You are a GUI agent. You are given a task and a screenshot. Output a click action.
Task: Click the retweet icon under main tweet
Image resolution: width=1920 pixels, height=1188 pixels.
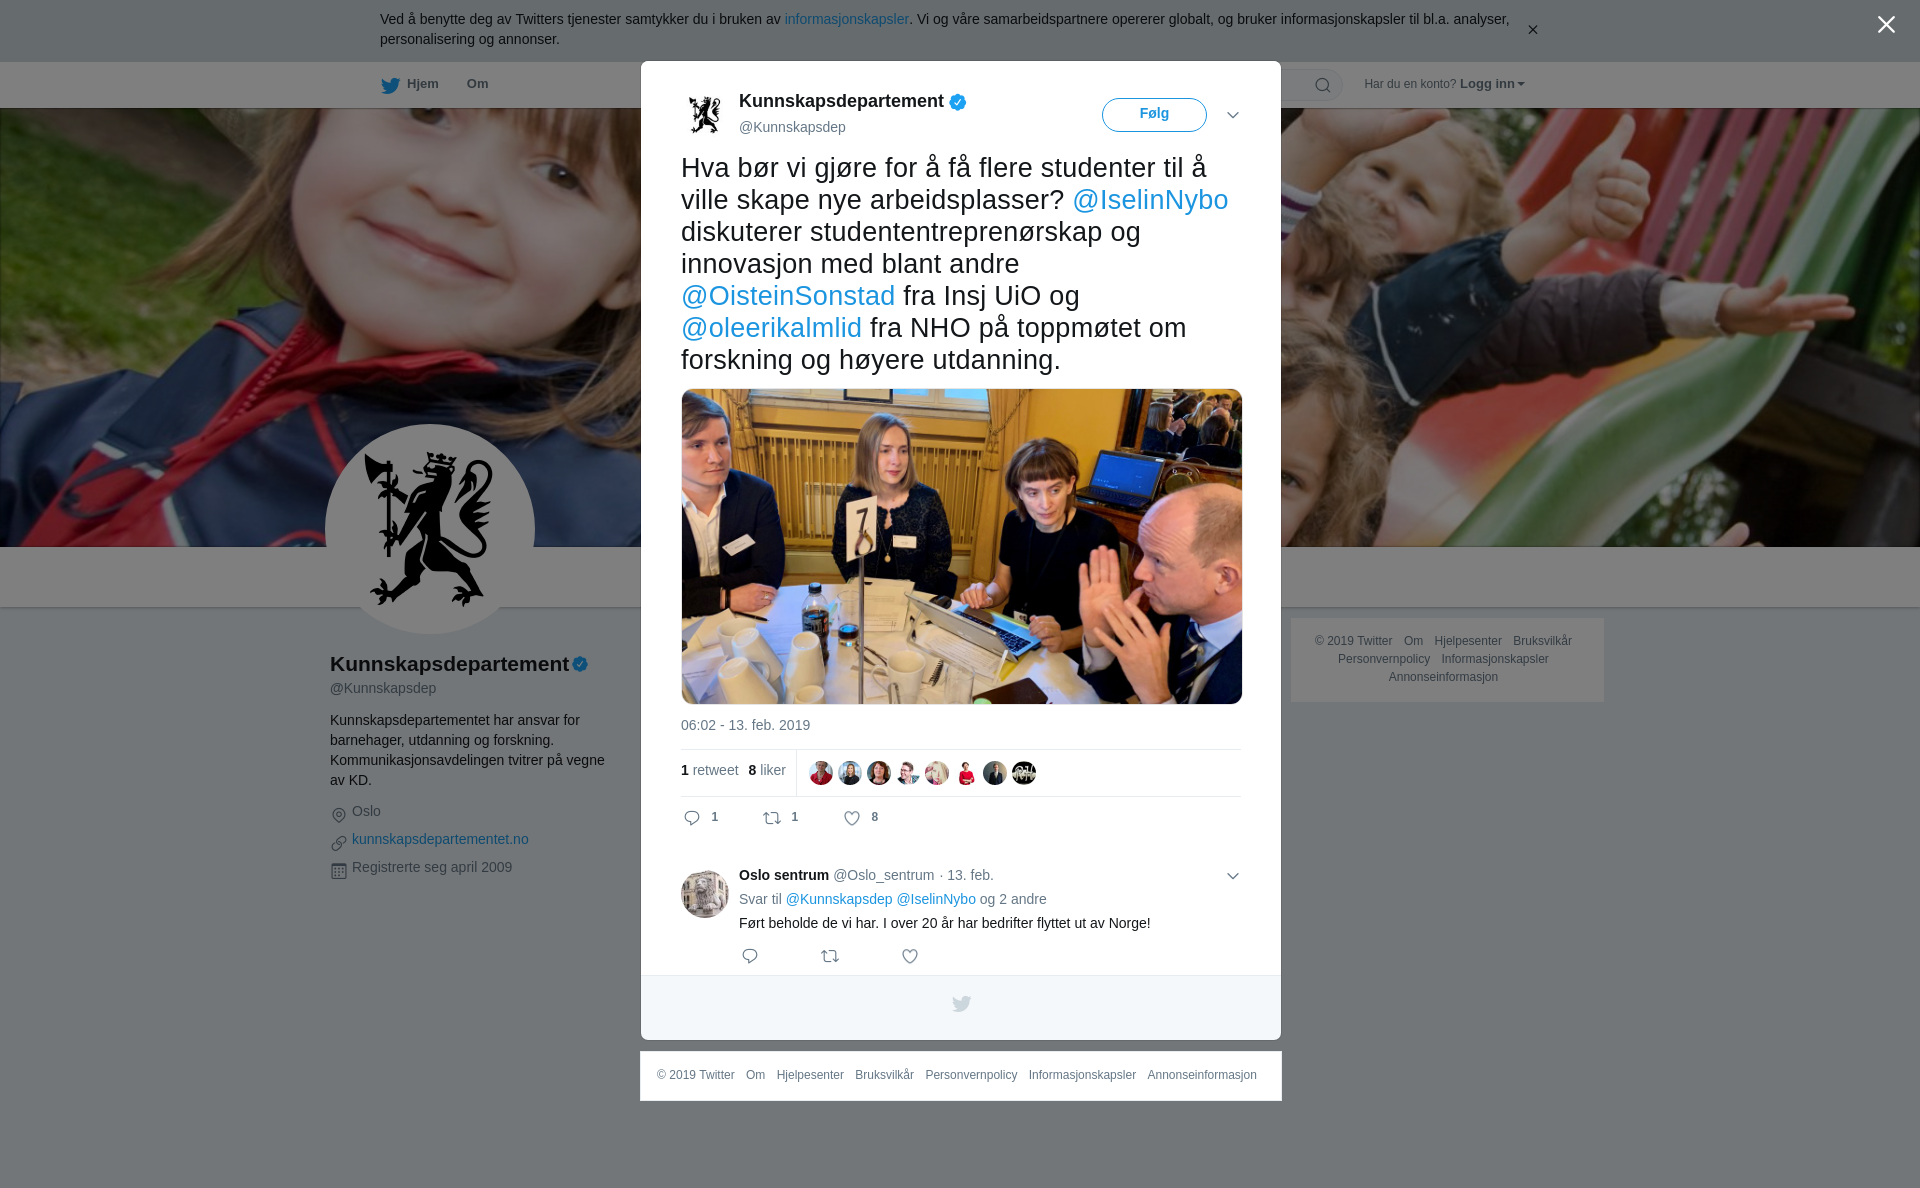772,818
